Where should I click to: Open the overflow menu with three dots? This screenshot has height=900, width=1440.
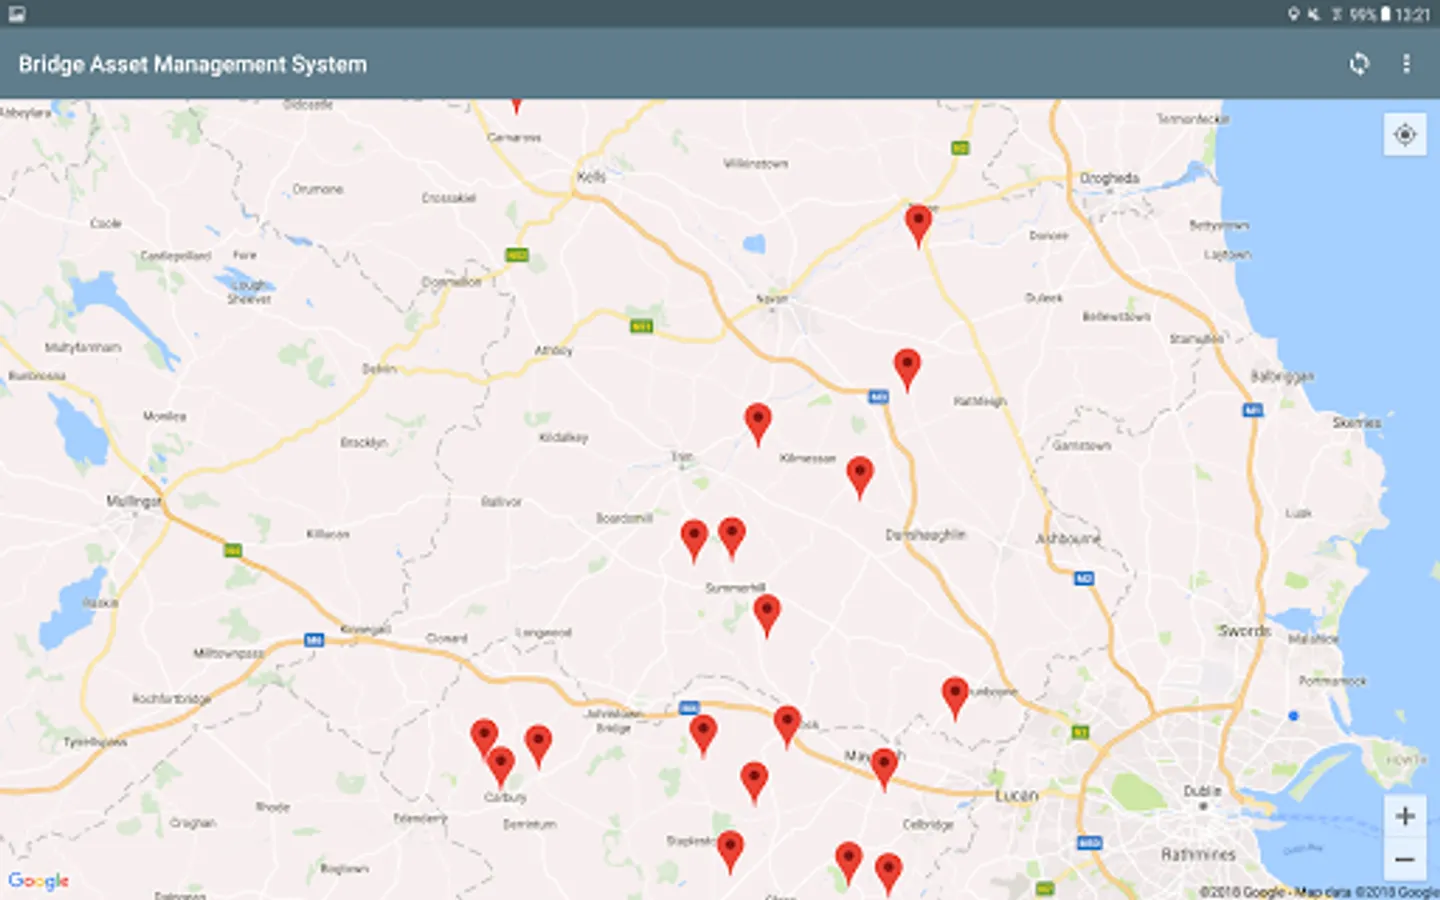1406,64
